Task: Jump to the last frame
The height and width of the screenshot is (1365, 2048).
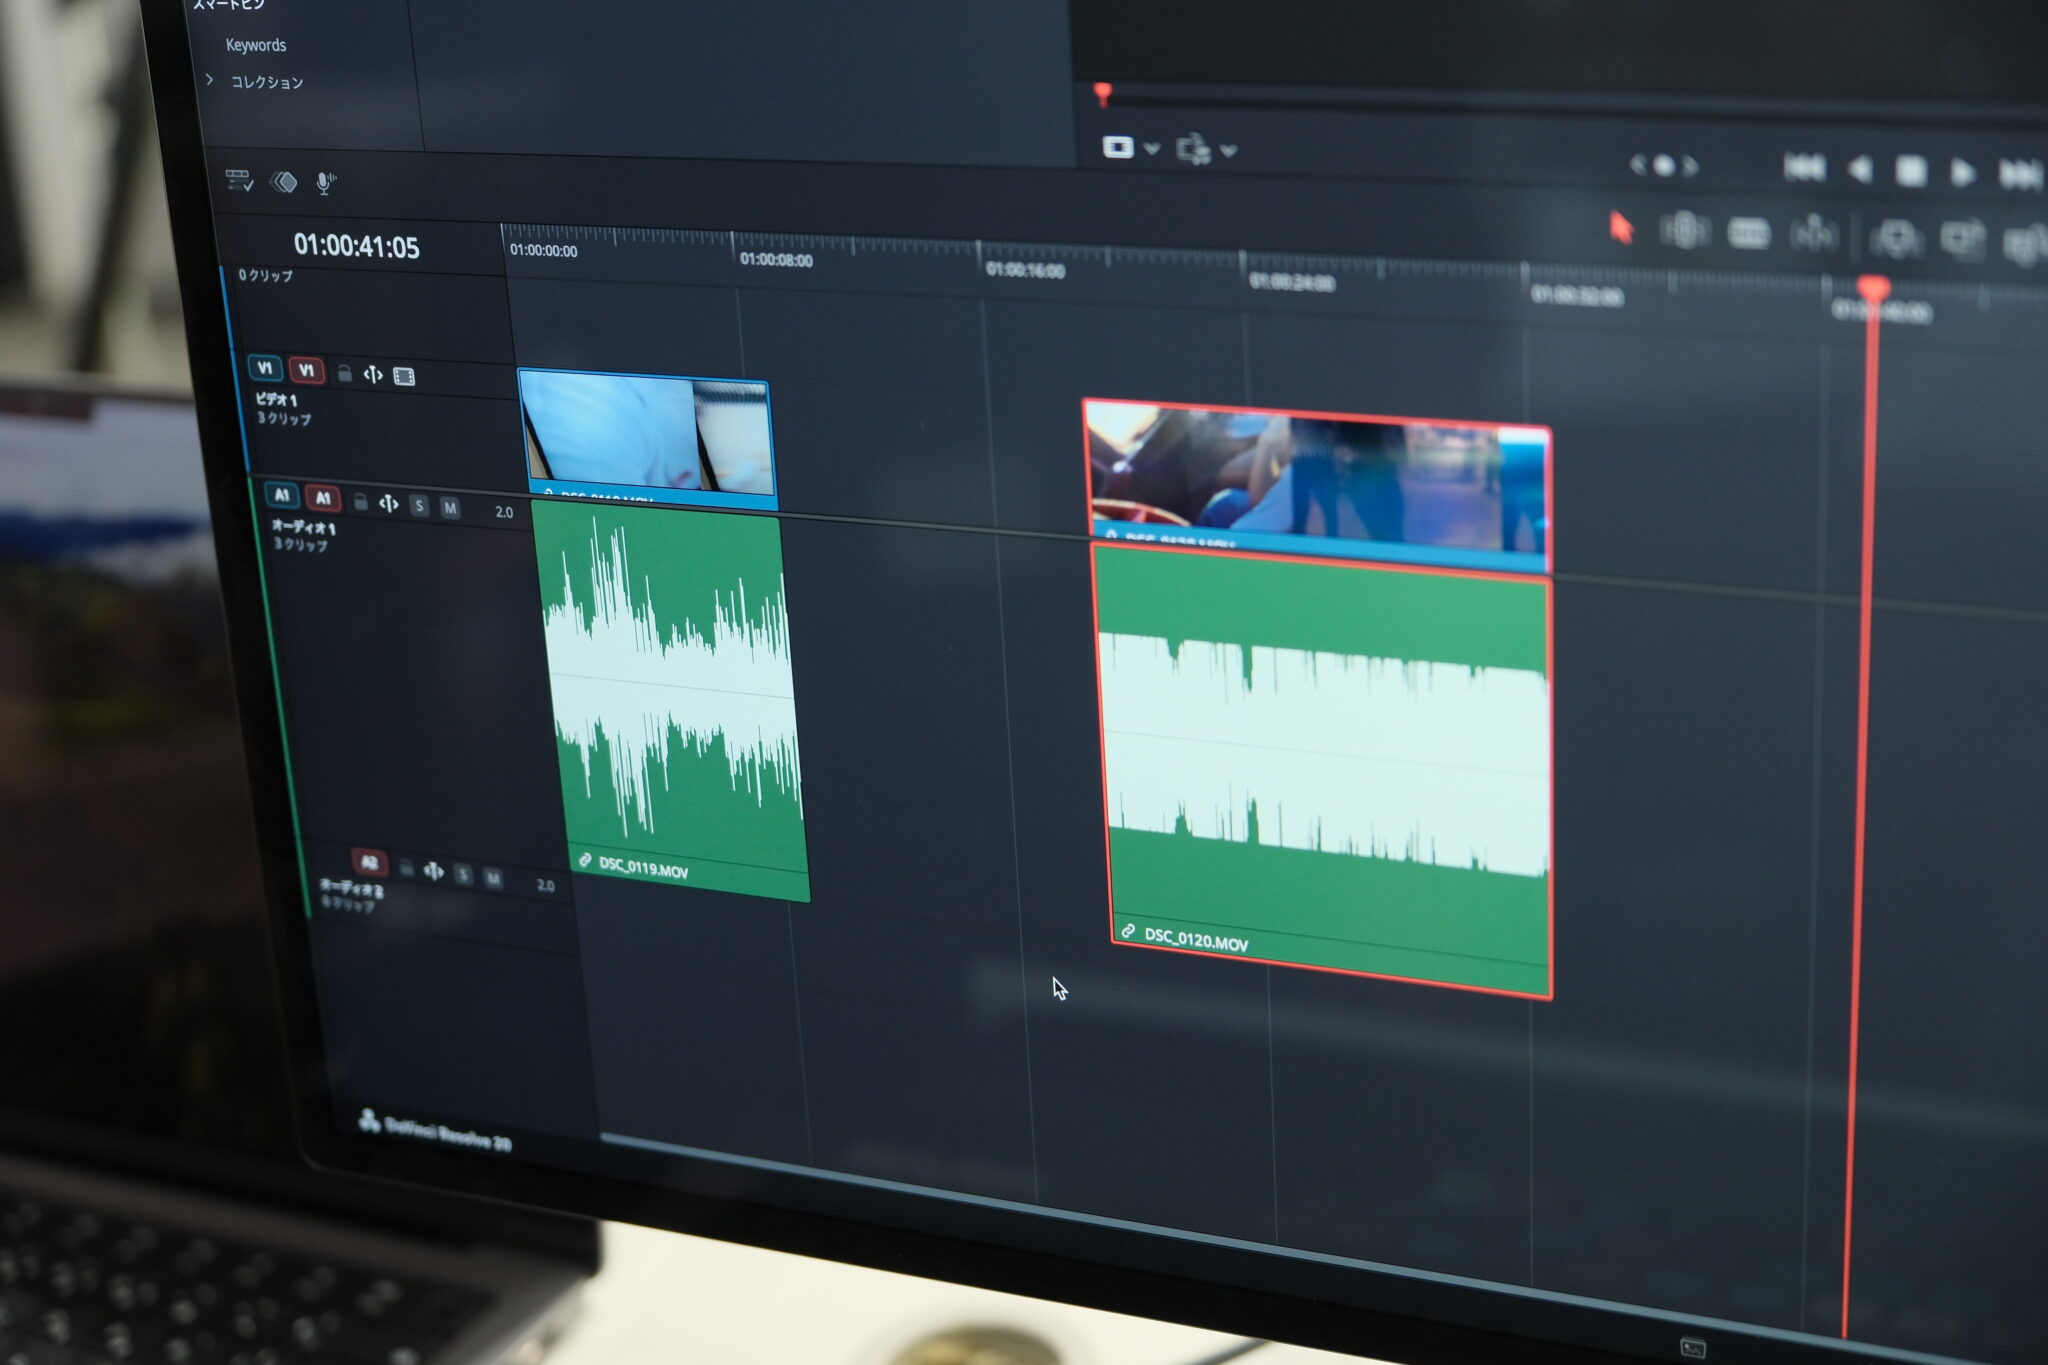Action: pos(2019,175)
